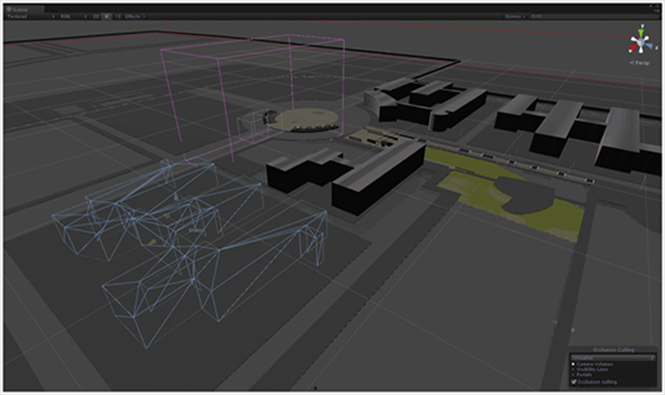Click the blue Z axis cone of the gizmo

[649, 46]
